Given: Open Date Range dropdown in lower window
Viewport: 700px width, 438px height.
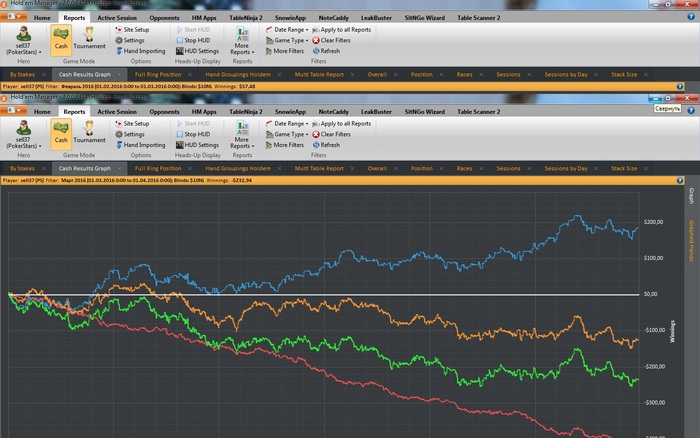Looking at the screenshot, I should click(287, 124).
